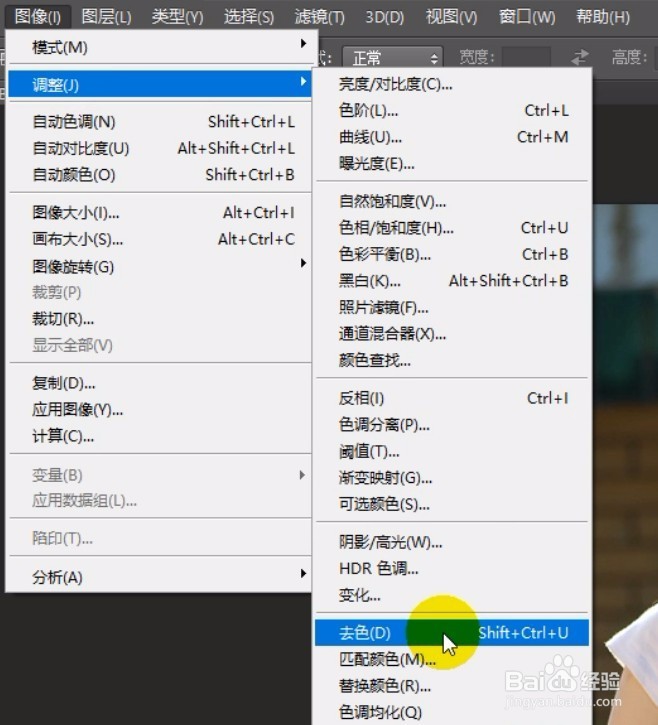This screenshot has height=725, width=658.
Task: Open 渐变映射(G)... adjustment
Action: [x=452, y=477]
